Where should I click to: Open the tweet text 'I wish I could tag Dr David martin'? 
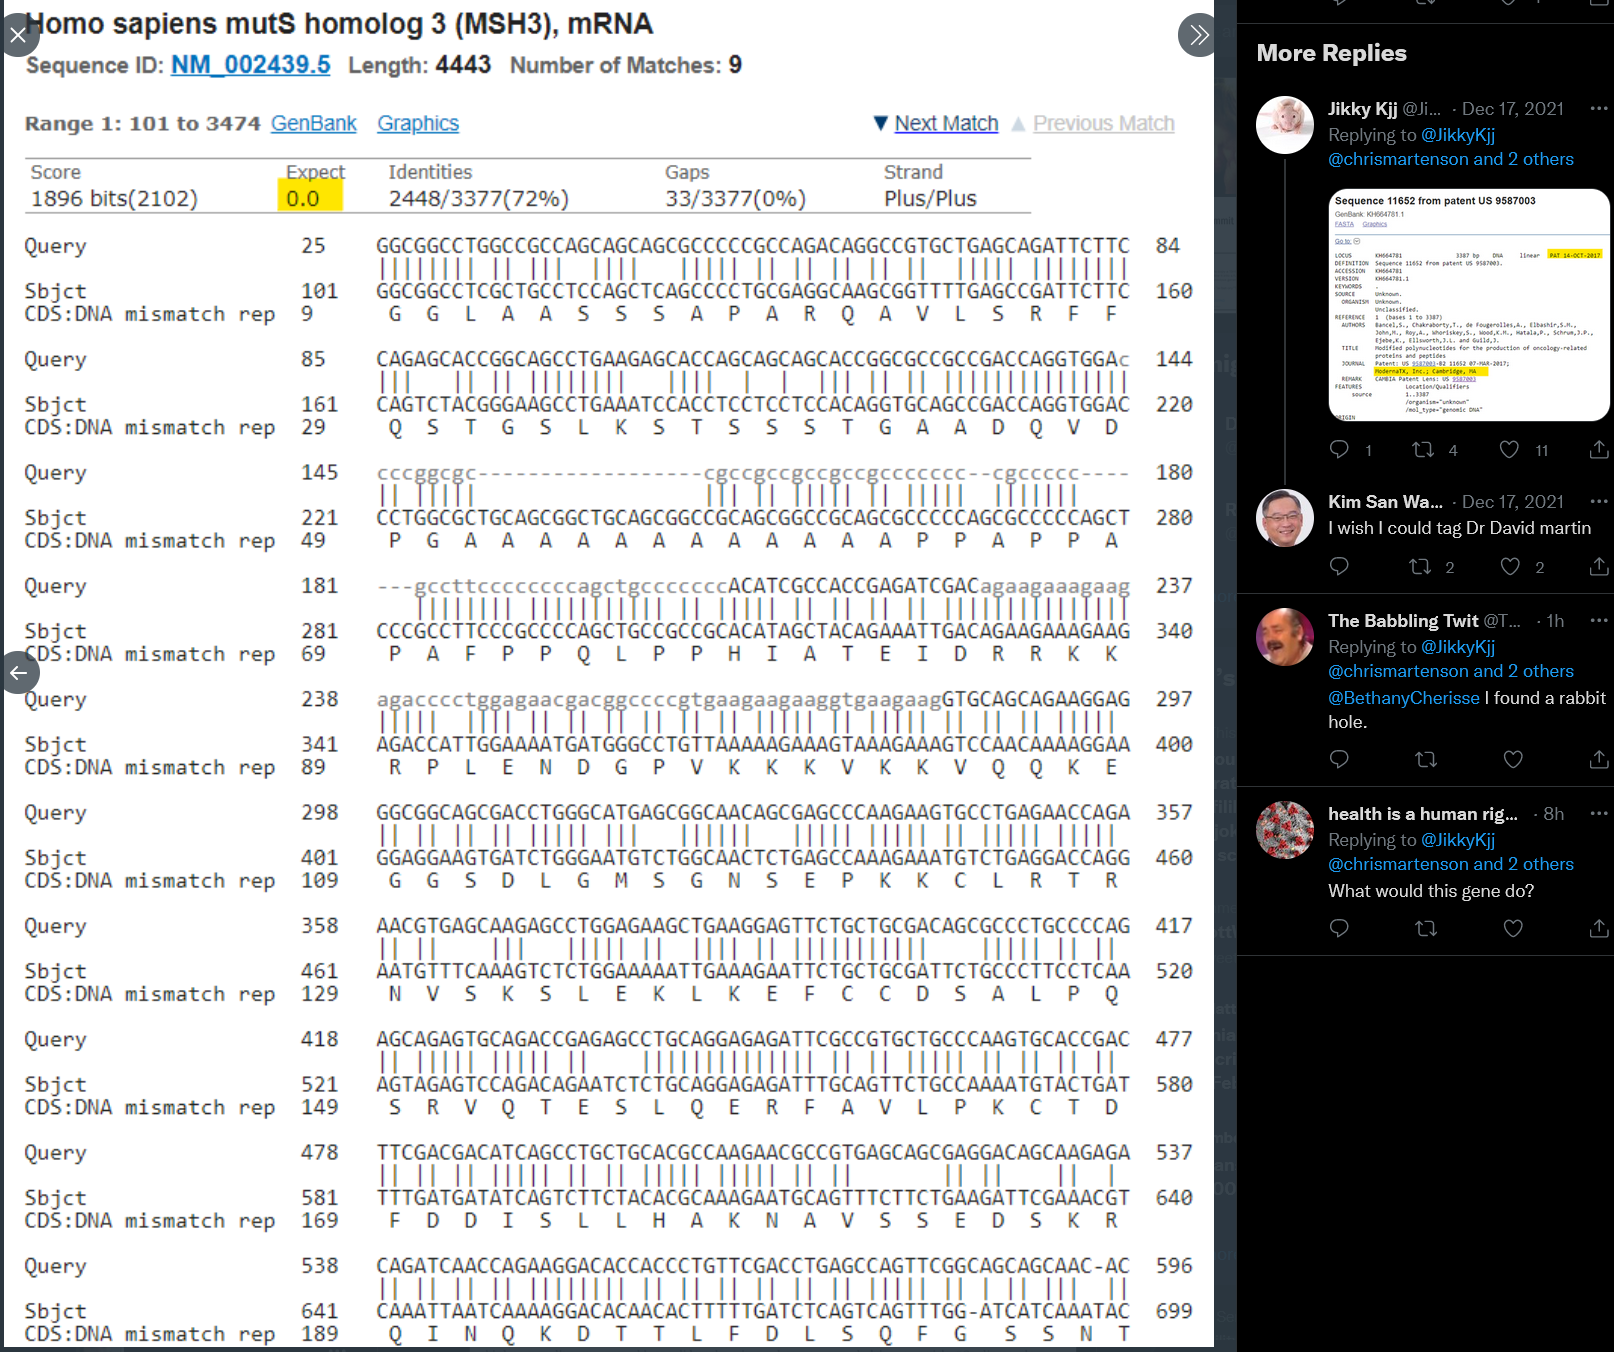click(x=1459, y=528)
